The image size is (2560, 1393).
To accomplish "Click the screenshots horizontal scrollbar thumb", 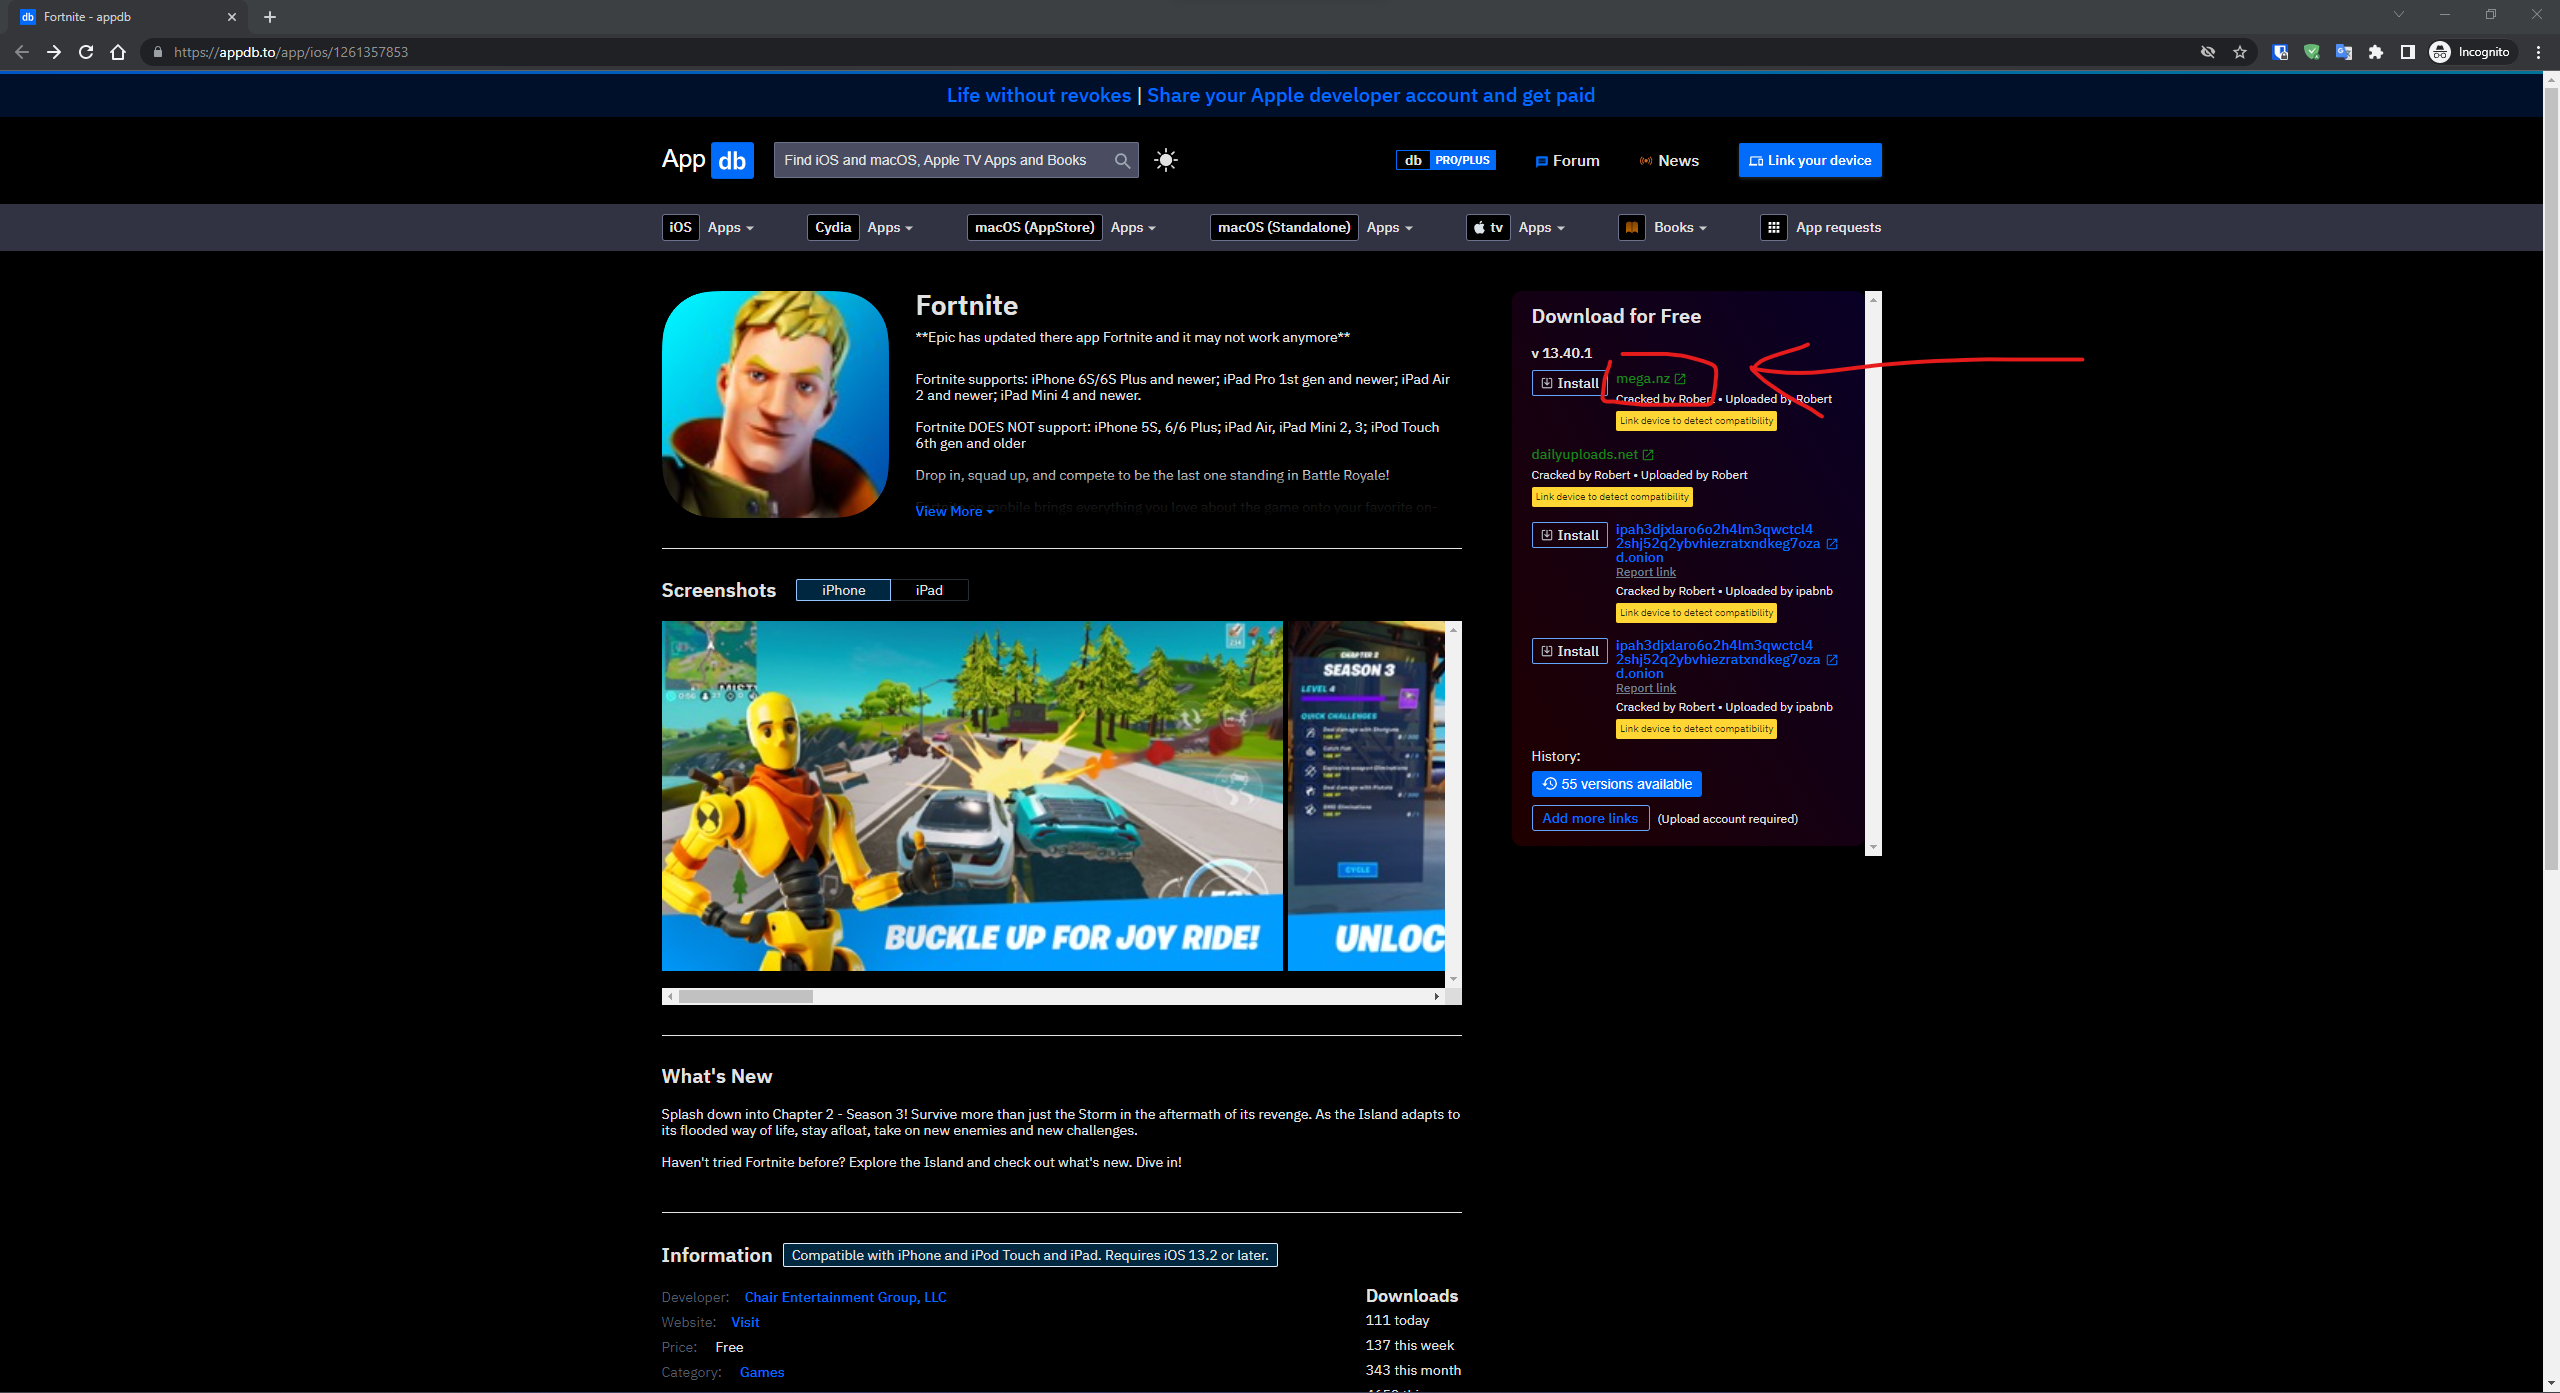I will (745, 996).
